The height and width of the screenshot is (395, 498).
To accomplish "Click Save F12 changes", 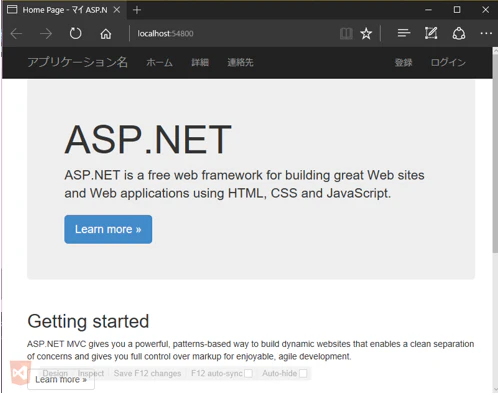I will click(x=147, y=373).
